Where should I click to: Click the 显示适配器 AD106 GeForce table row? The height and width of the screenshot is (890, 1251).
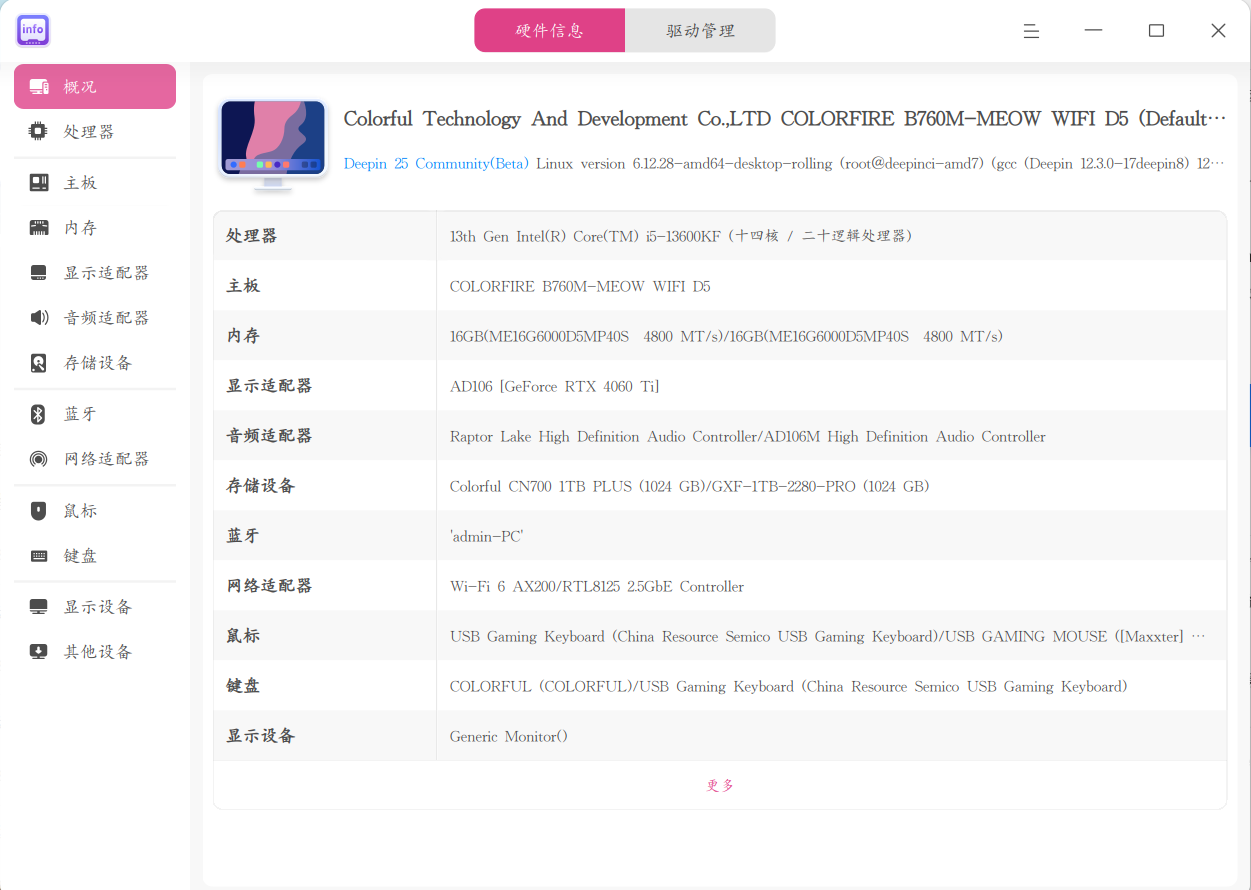[x=720, y=386]
